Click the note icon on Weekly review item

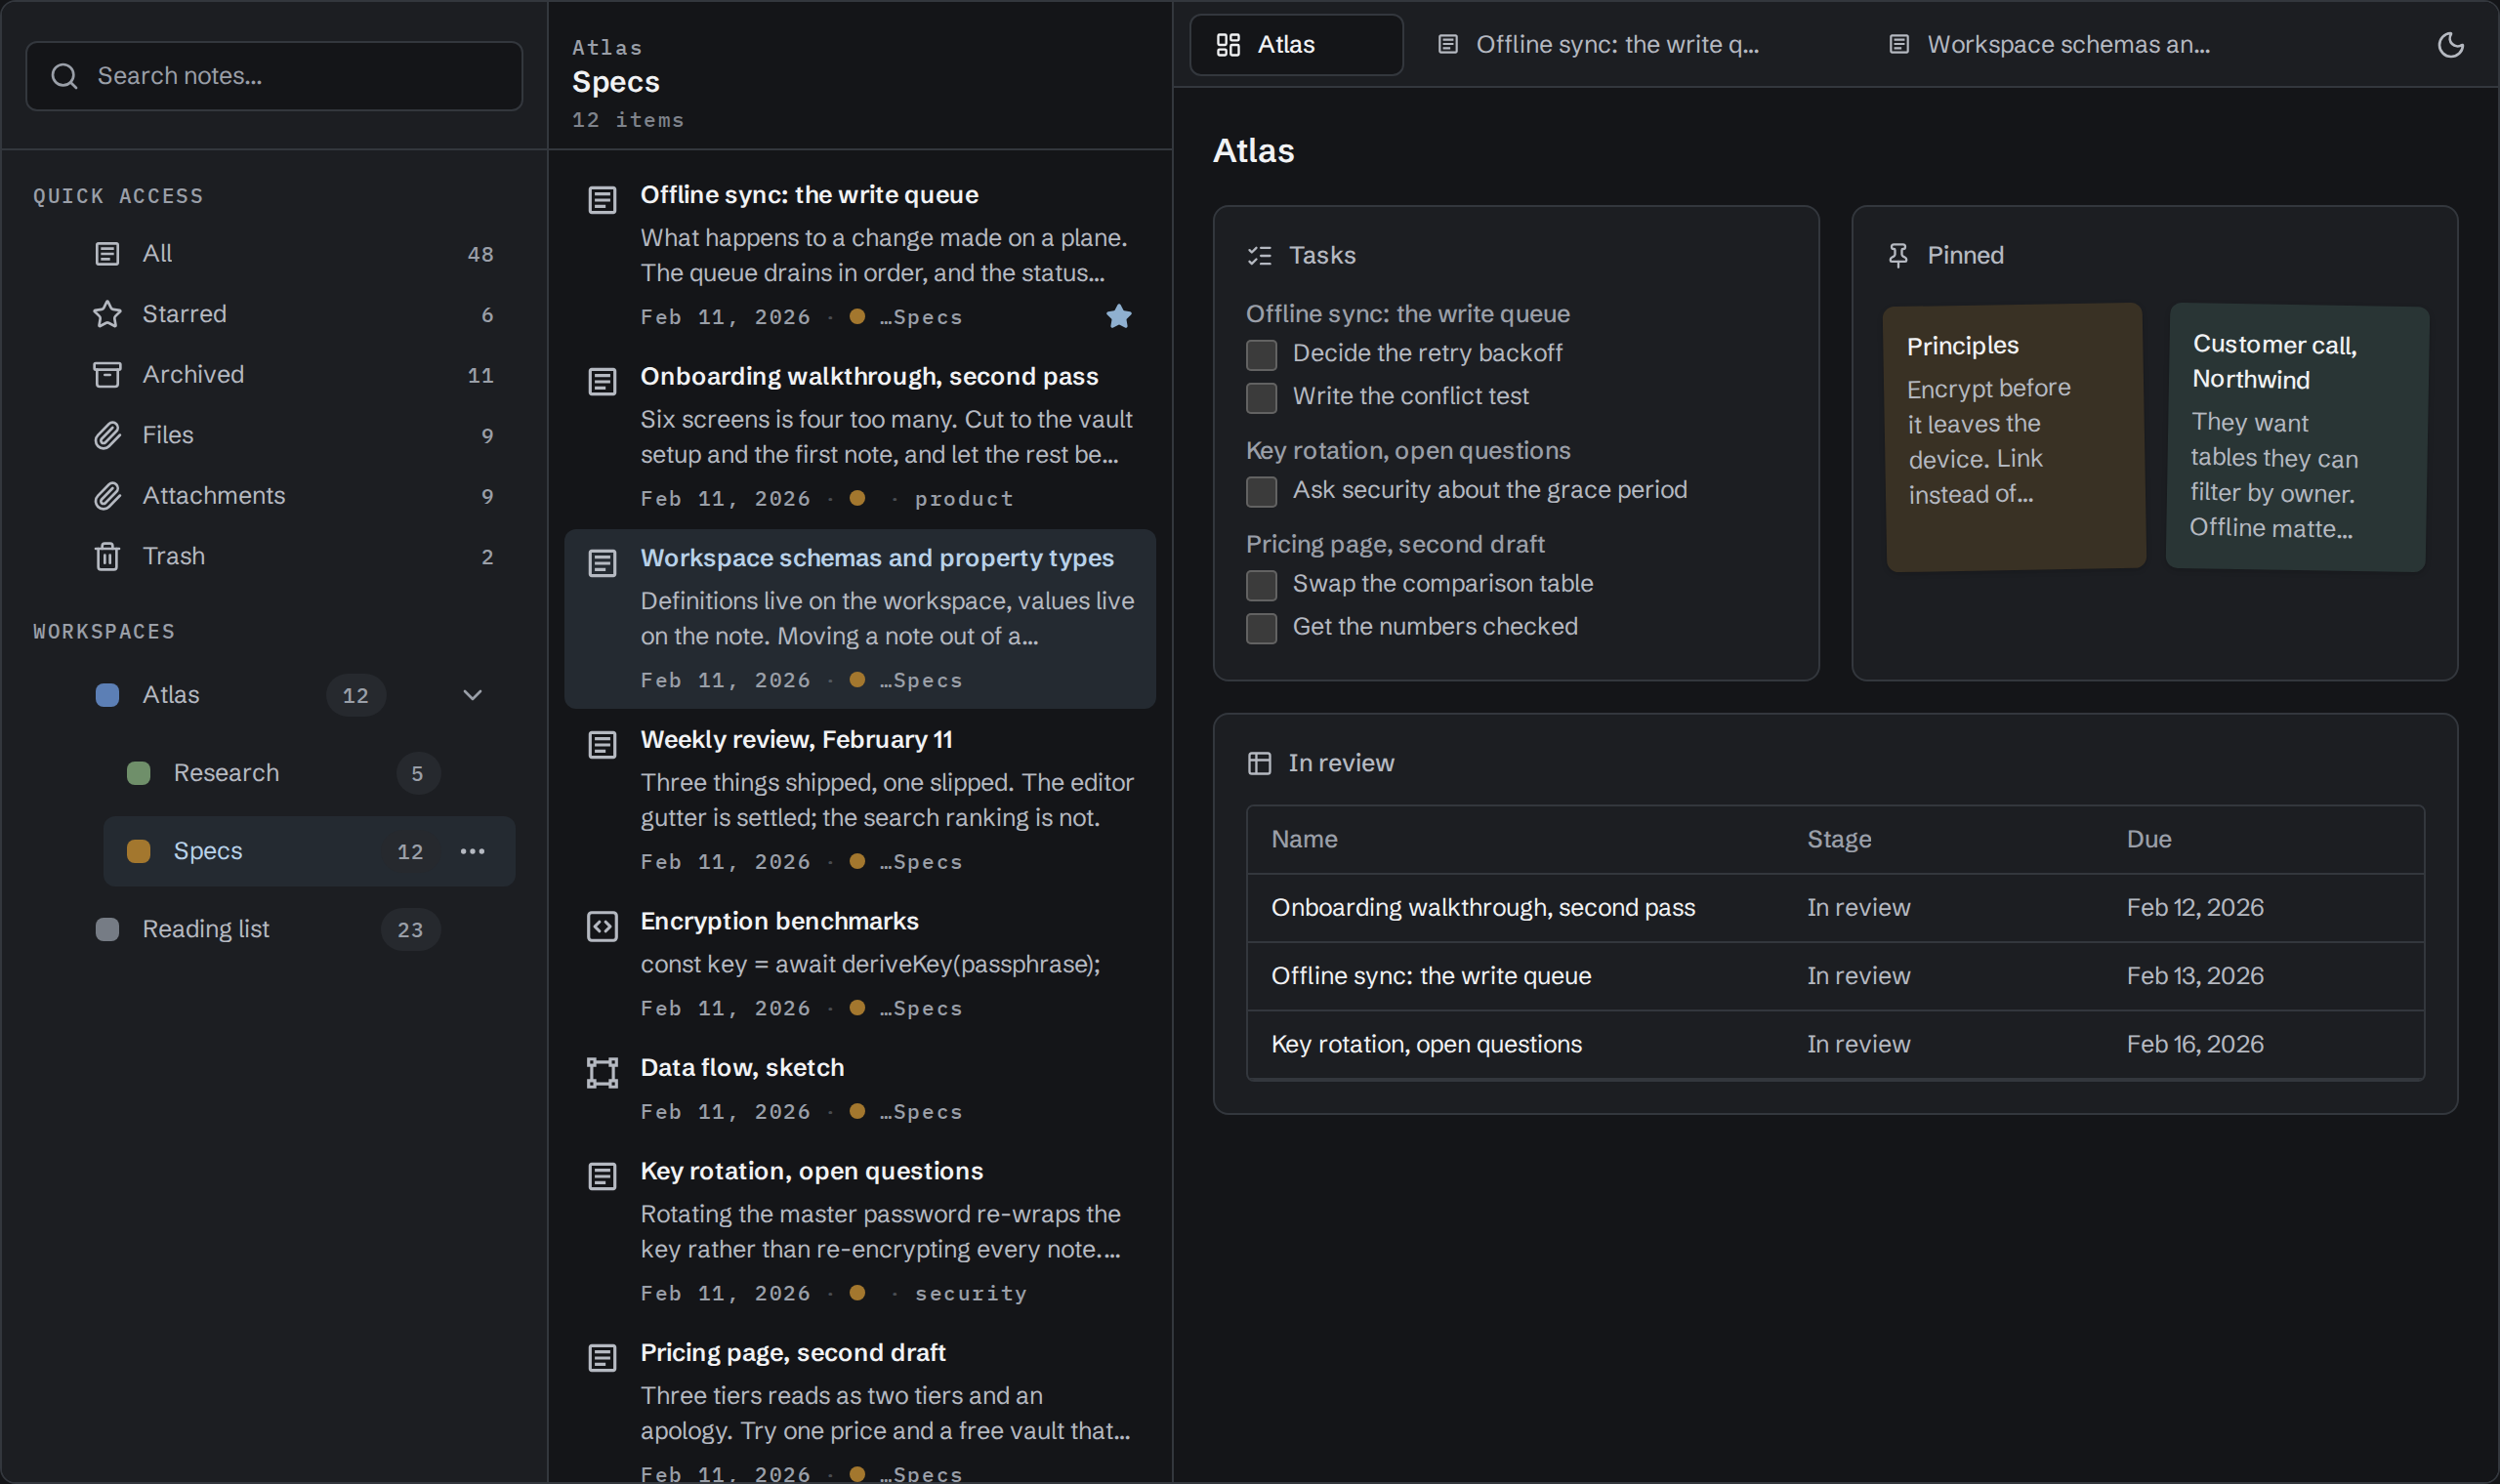click(602, 745)
